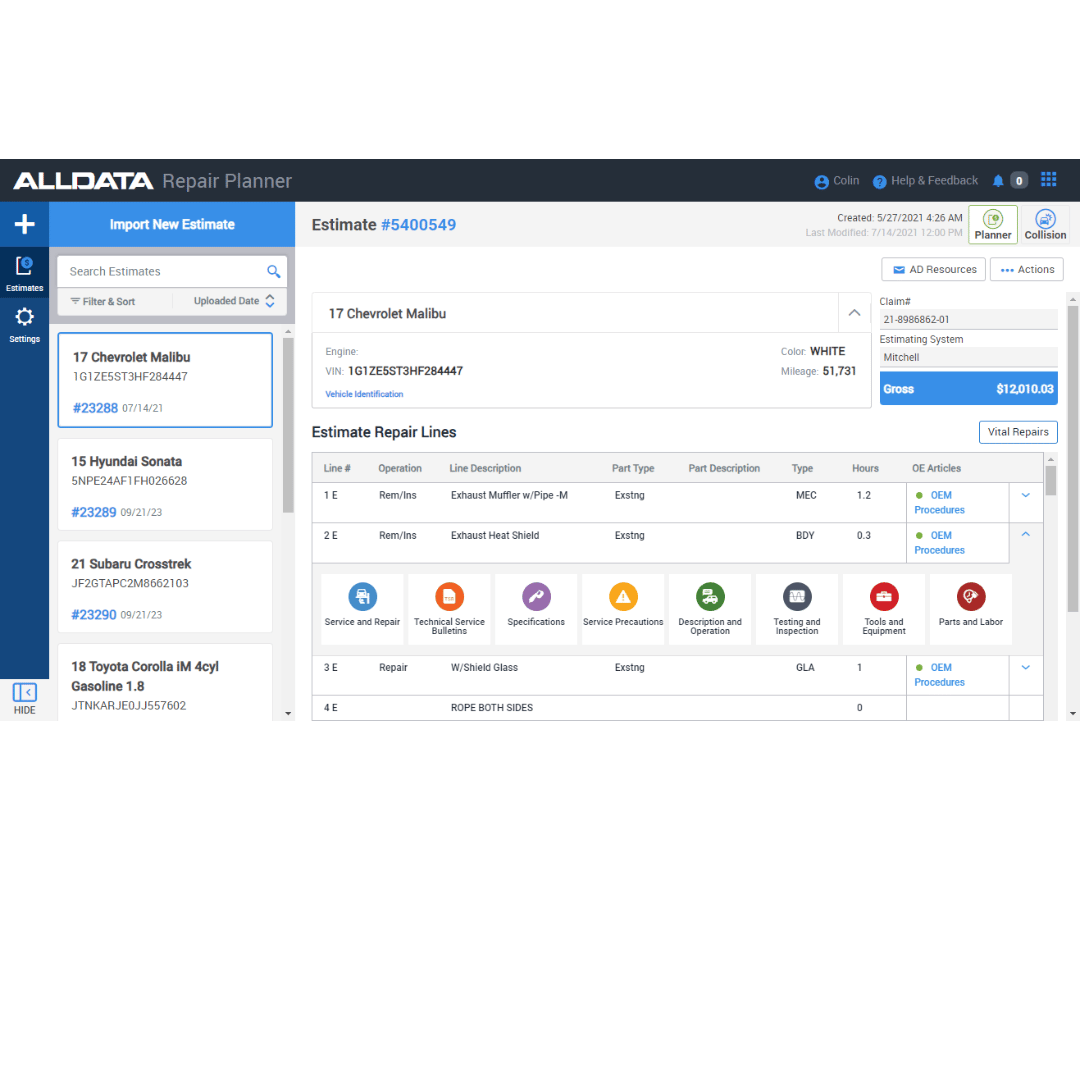
Task: Open the Settings gear in sidebar
Action: coord(24,324)
